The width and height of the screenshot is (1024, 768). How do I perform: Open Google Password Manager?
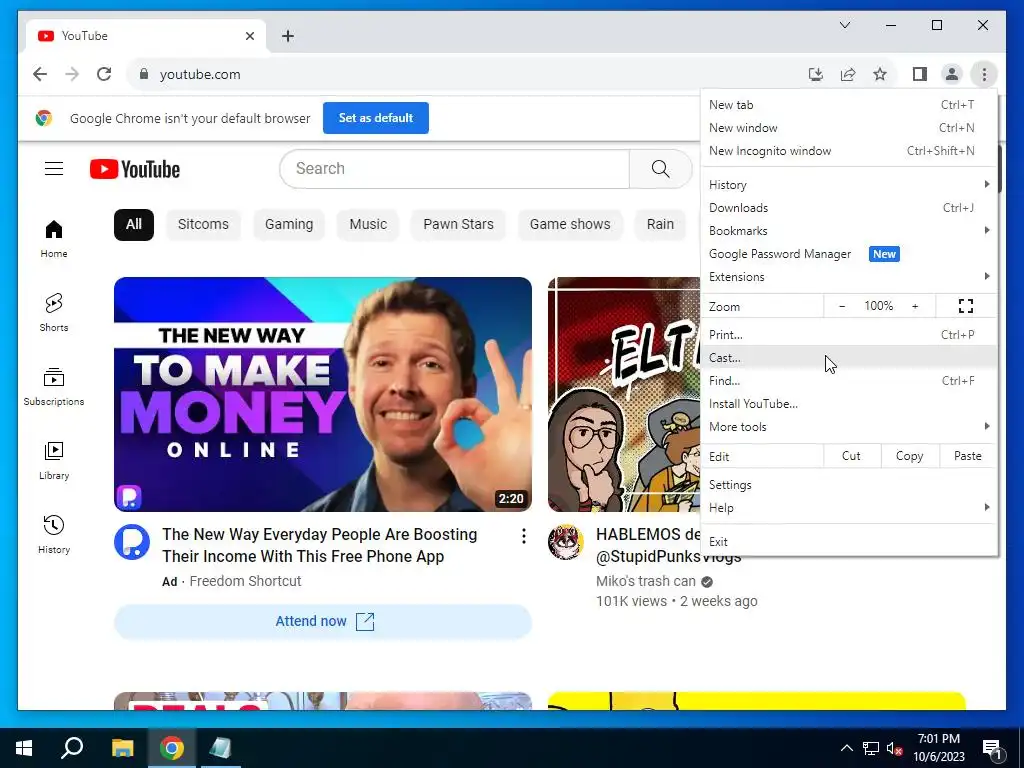tap(848, 253)
